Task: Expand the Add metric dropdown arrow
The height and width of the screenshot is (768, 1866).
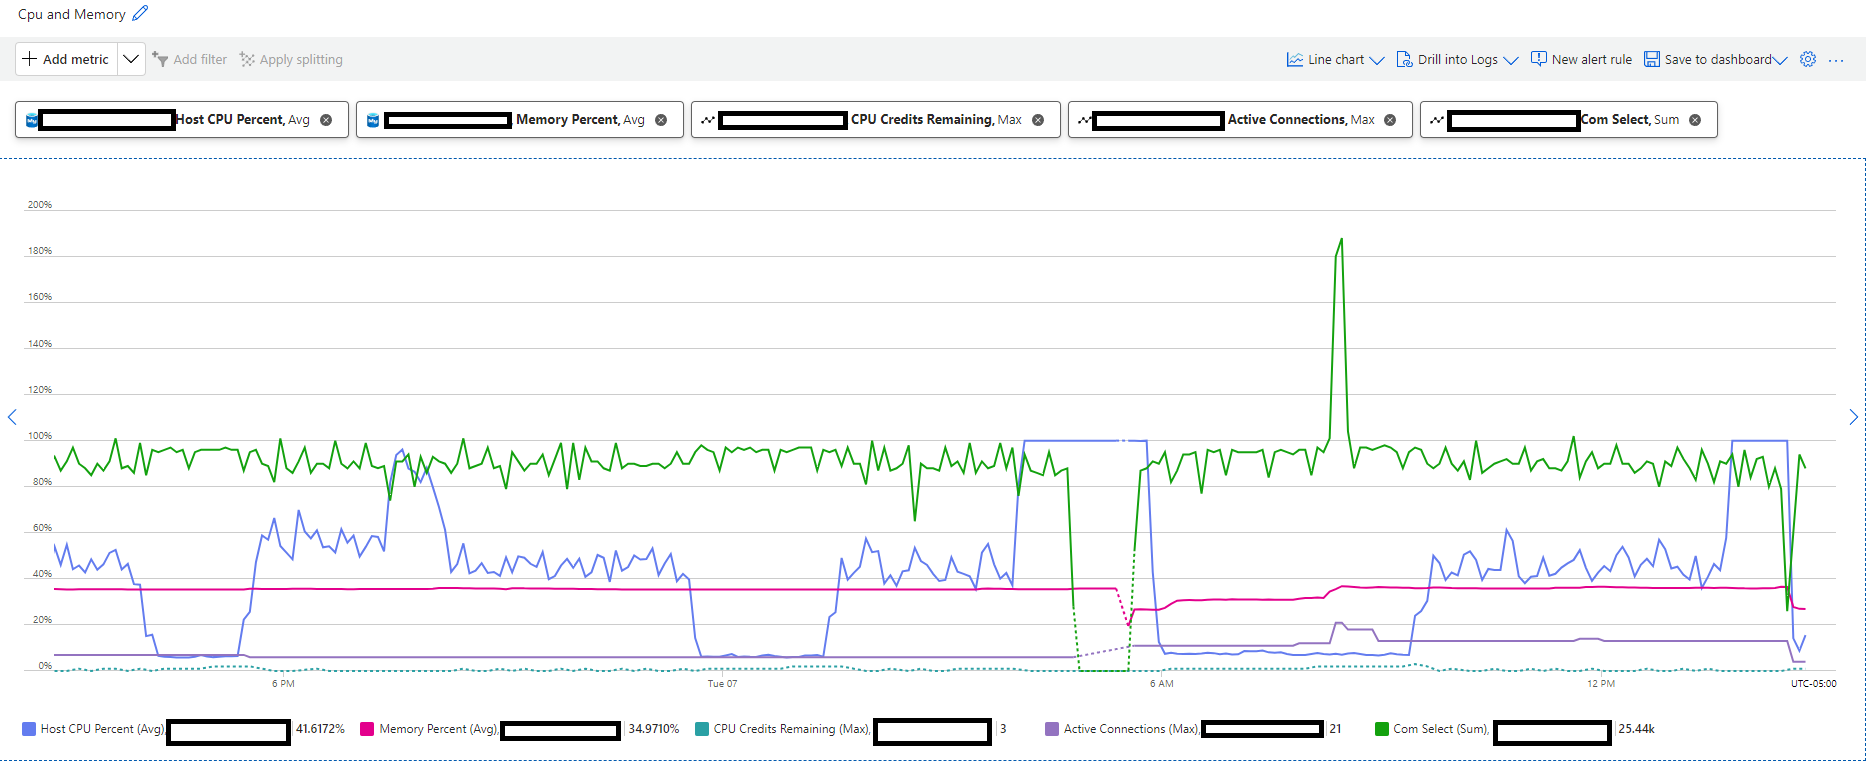Action: [131, 59]
